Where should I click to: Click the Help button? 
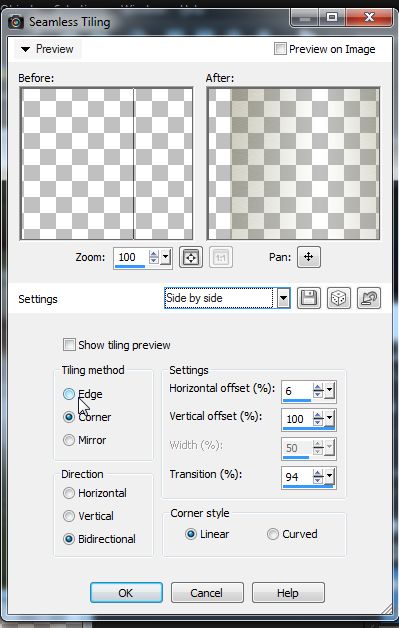click(x=288, y=593)
